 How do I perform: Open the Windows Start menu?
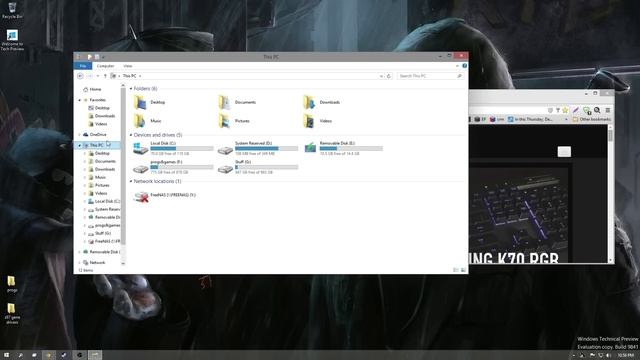click(x=6, y=355)
